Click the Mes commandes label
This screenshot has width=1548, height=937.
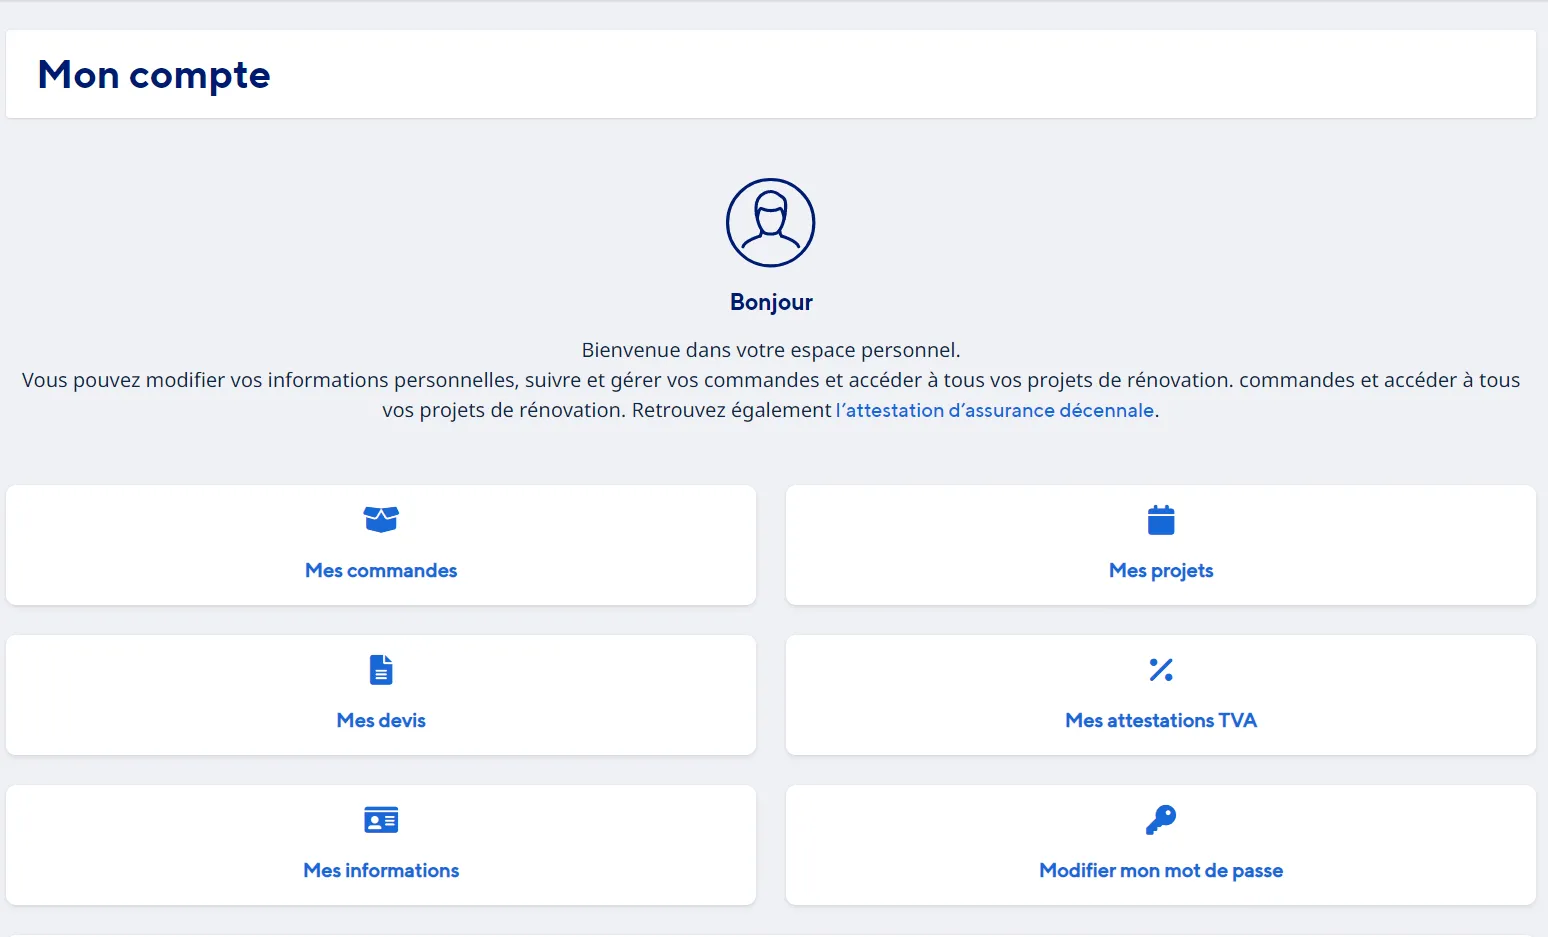pyautogui.click(x=381, y=570)
